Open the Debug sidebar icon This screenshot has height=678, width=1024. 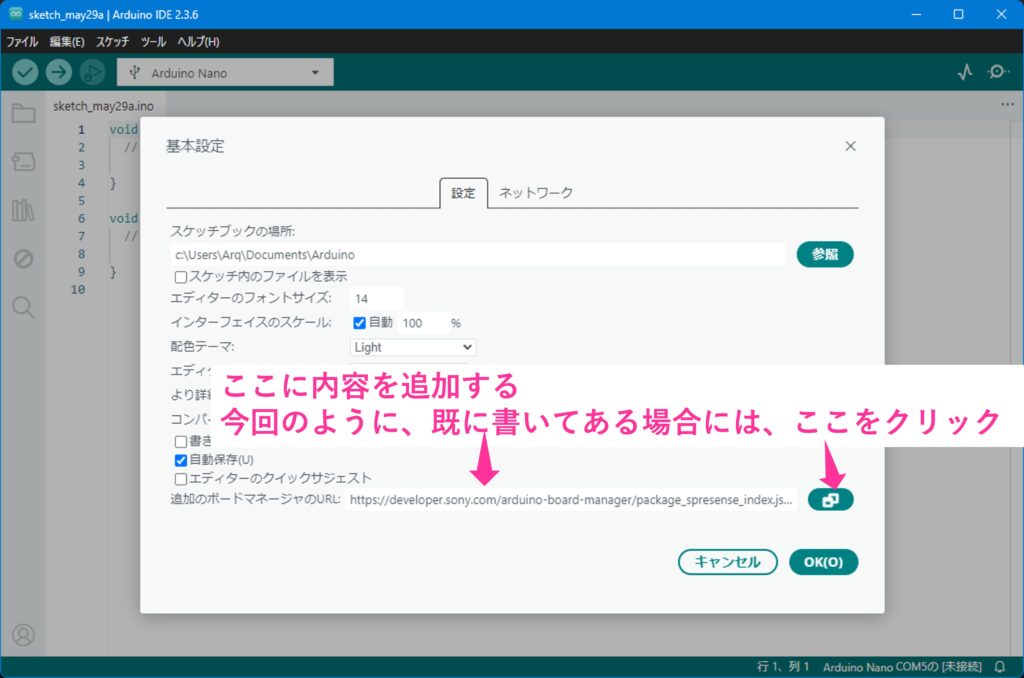point(24,259)
